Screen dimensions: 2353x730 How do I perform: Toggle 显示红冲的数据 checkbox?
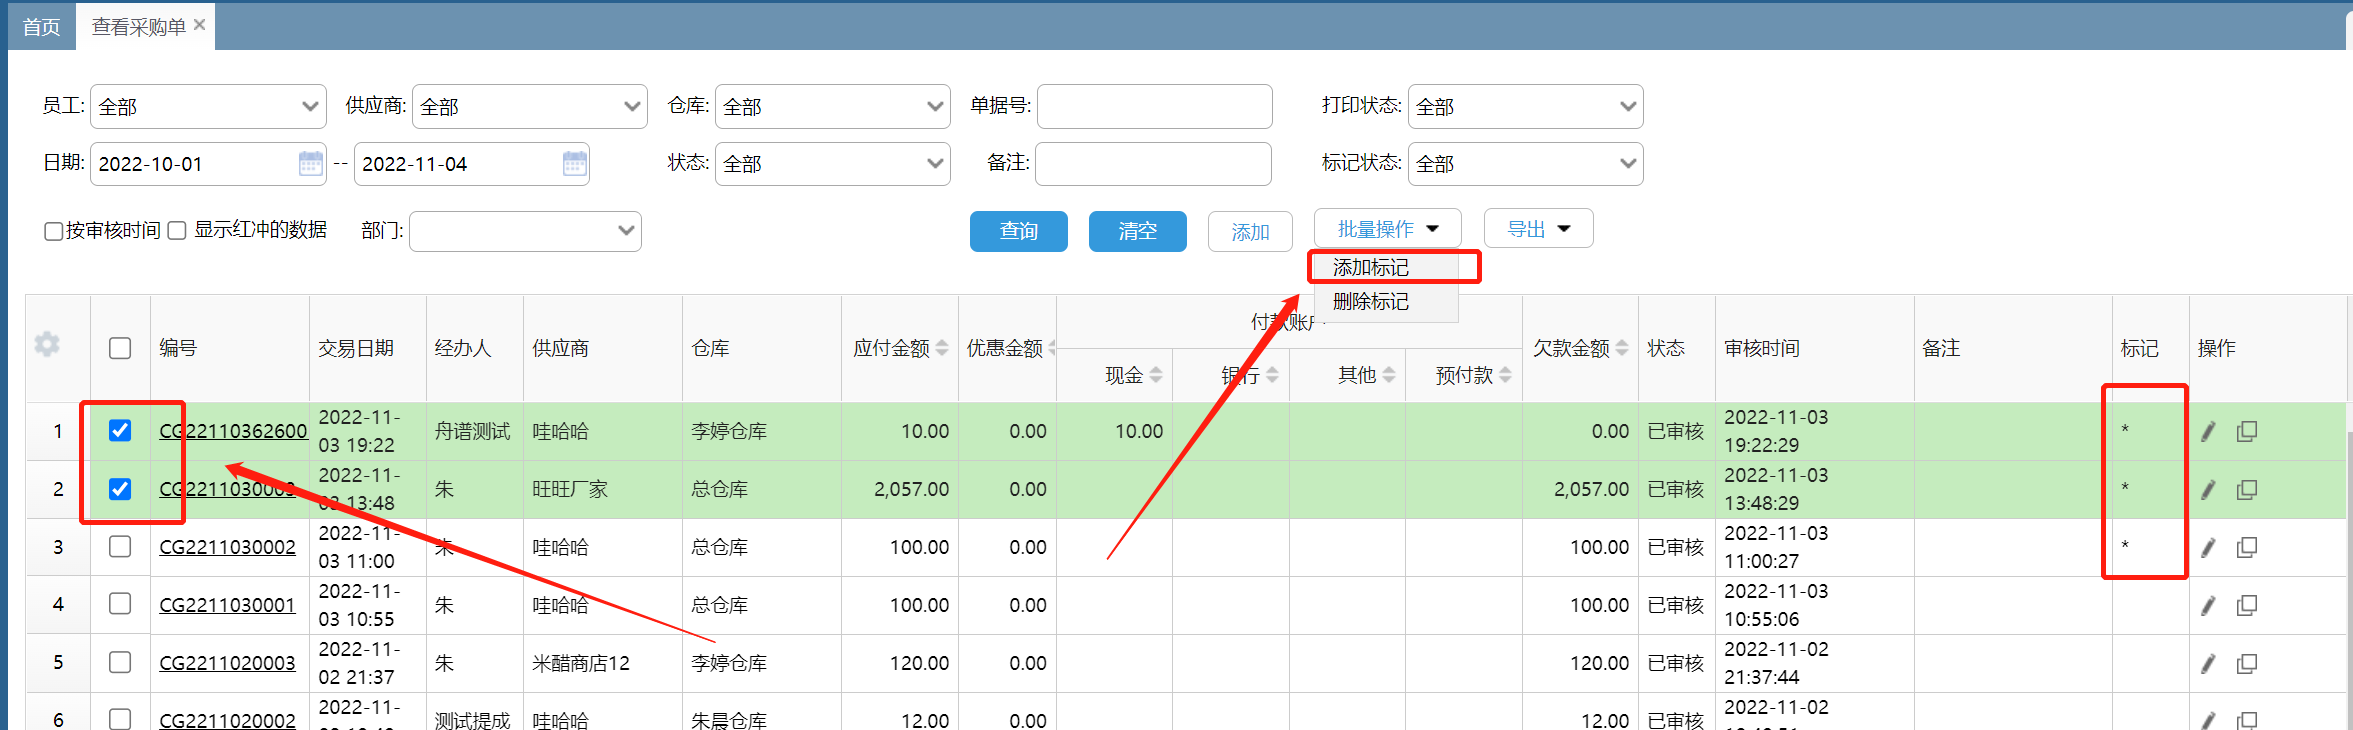point(177,231)
